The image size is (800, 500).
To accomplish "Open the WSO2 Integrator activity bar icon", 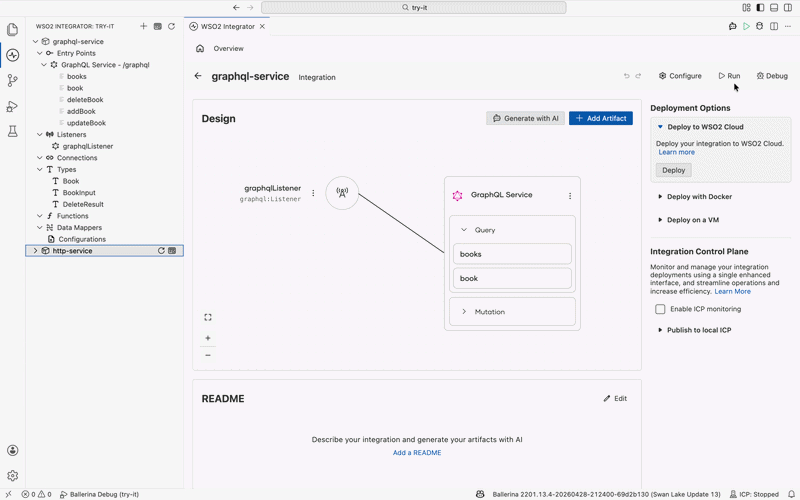I will tap(13, 55).
